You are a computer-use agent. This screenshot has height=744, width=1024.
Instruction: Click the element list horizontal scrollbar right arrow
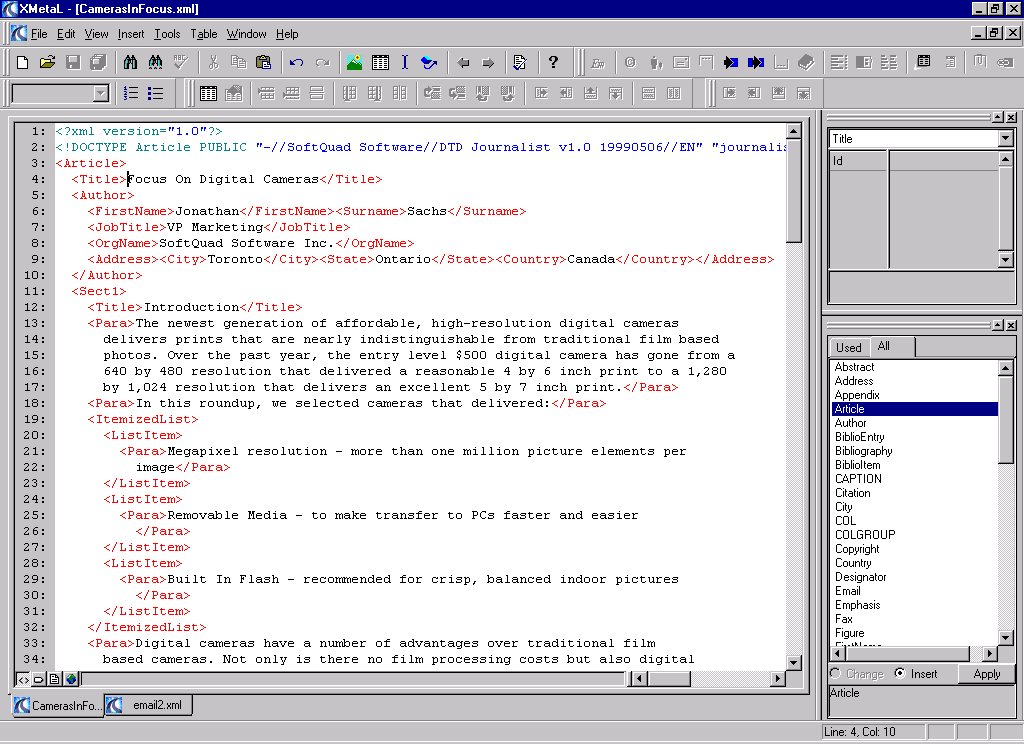(990, 653)
